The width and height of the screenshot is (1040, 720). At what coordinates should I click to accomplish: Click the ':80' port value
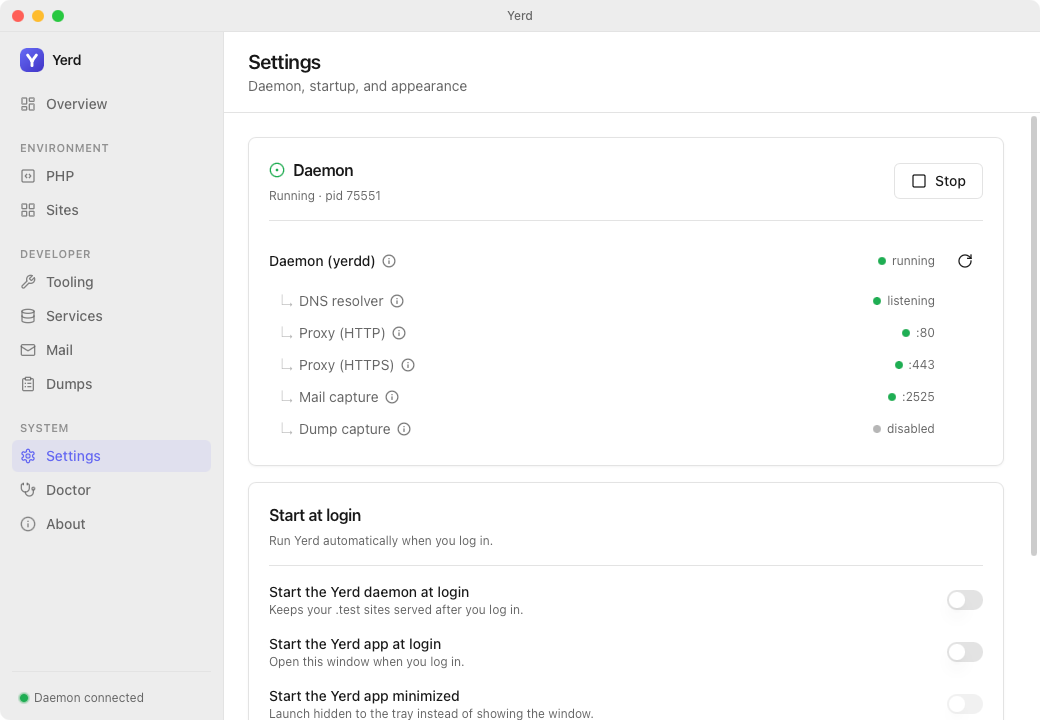point(925,333)
